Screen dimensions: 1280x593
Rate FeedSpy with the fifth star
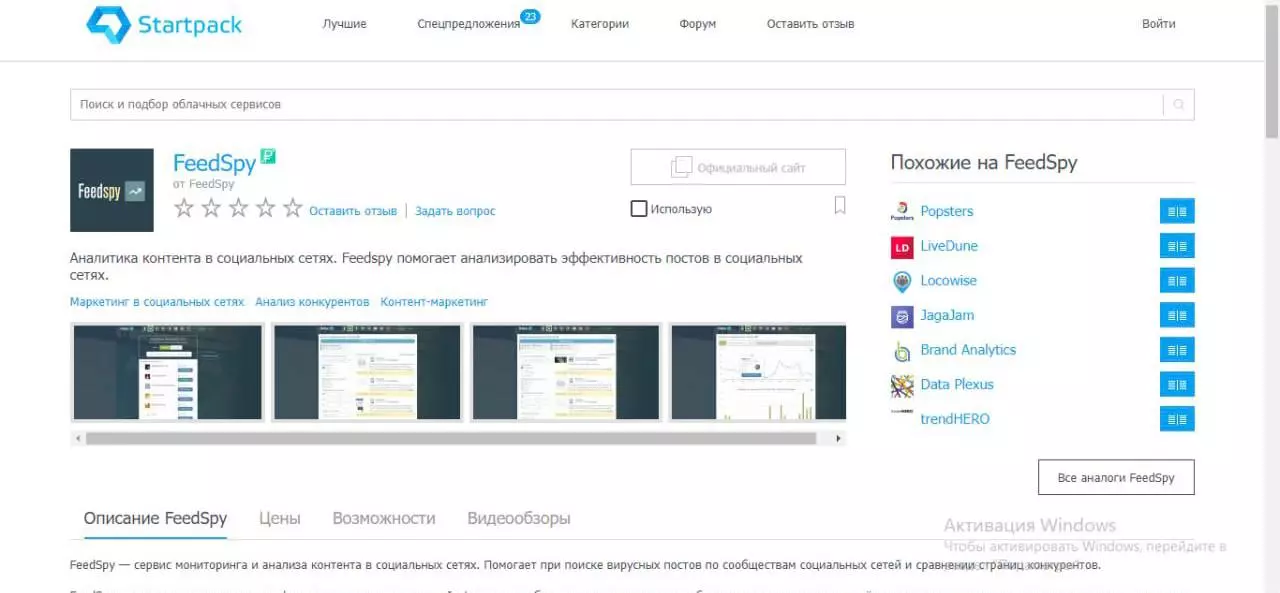coord(292,208)
